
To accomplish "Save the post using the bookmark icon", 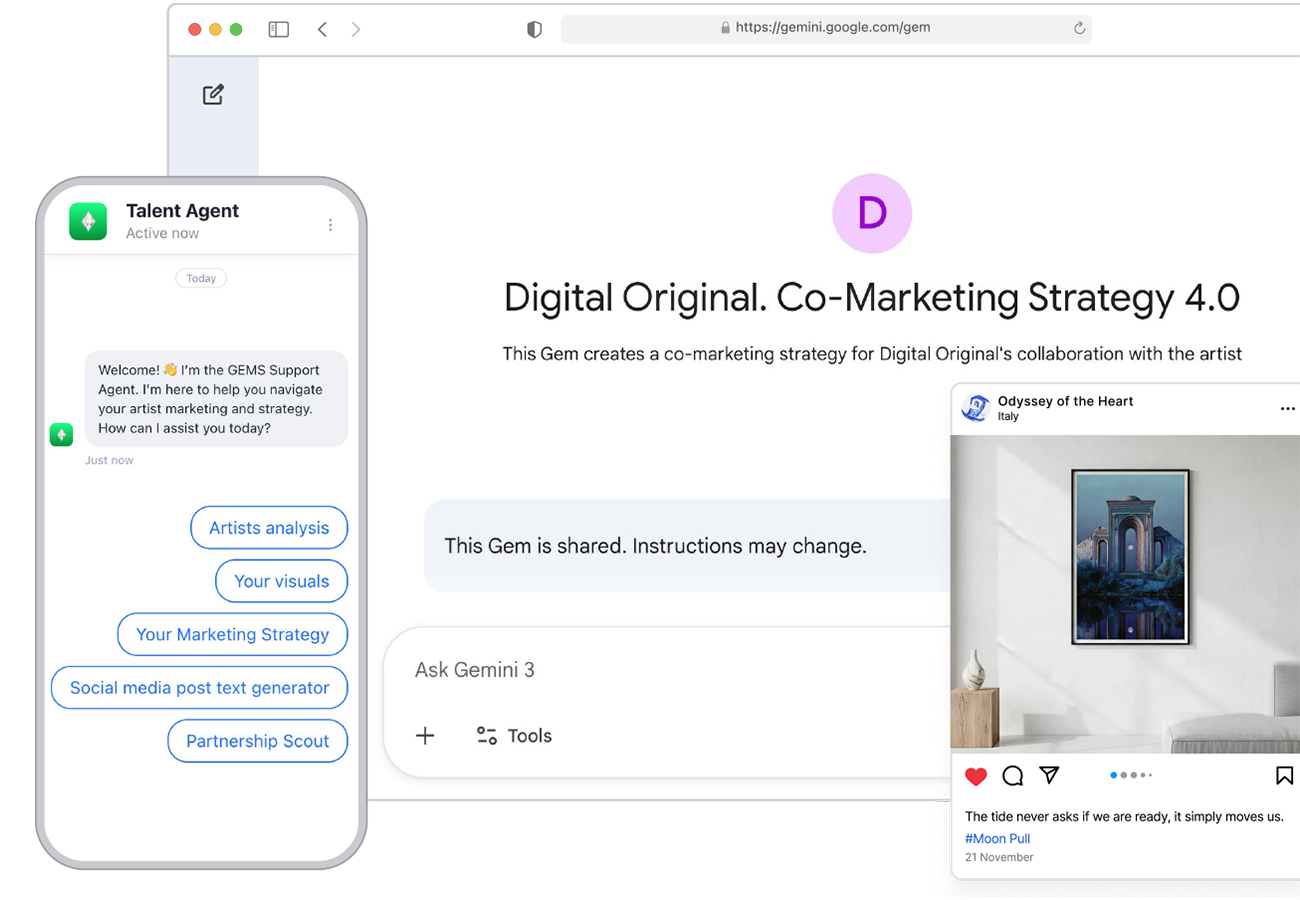I will [x=1283, y=775].
